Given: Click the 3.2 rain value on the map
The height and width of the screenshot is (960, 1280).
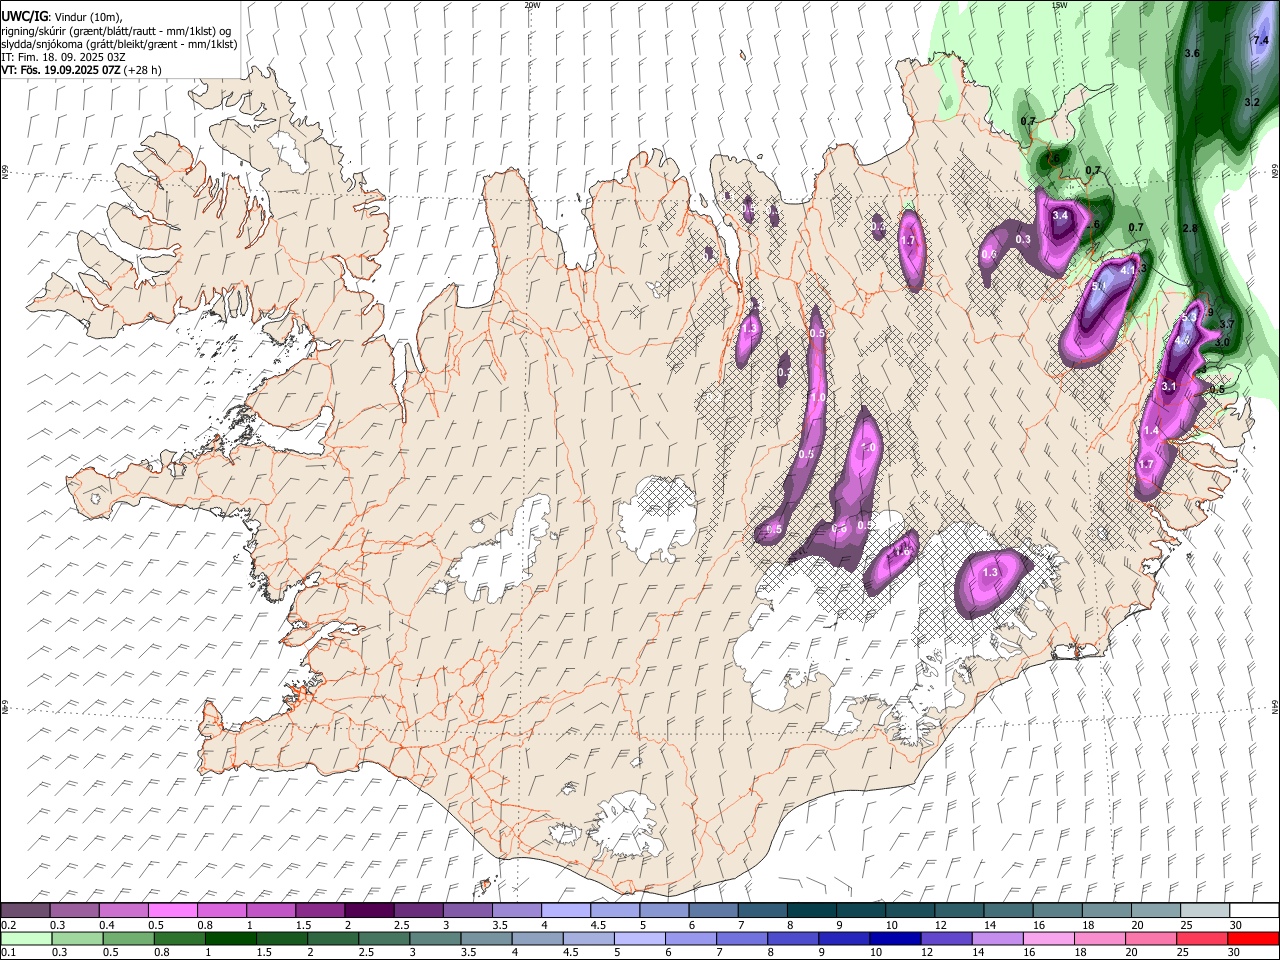Looking at the screenshot, I should pyautogui.click(x=1251, y=103).
